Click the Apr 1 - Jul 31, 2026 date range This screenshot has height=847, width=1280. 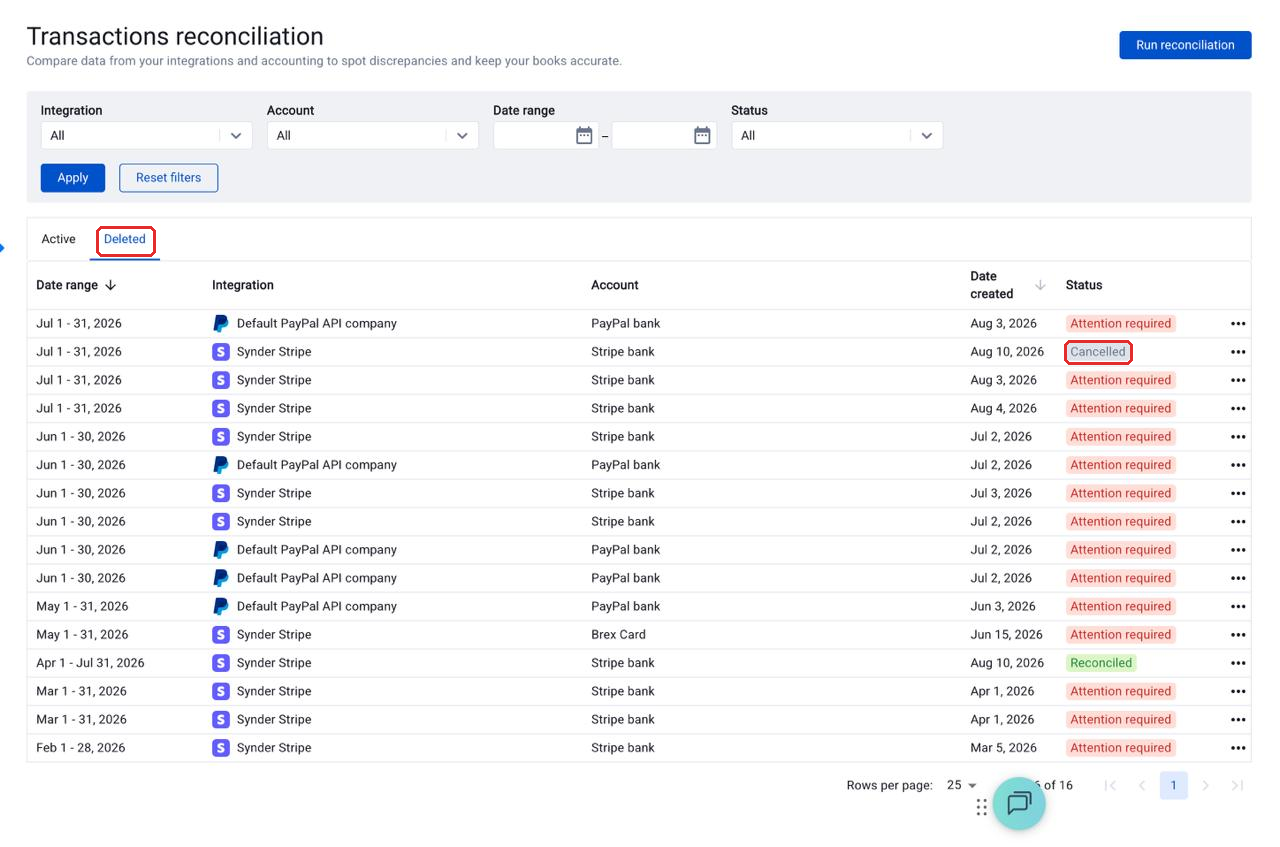(90, 663)
